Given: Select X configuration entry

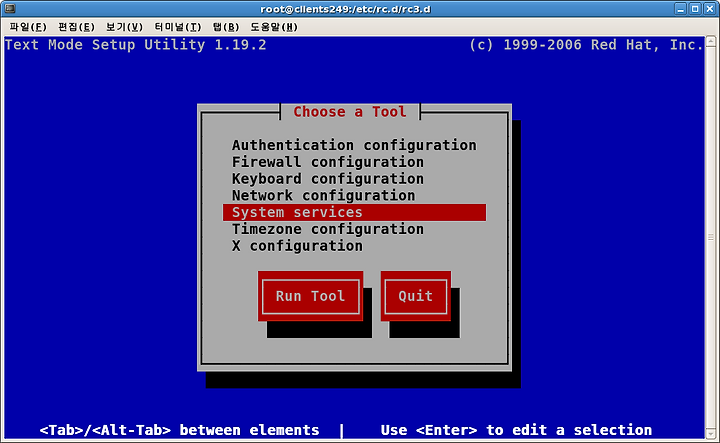Looking at the screenshot, I should click(x=354, y=246).
